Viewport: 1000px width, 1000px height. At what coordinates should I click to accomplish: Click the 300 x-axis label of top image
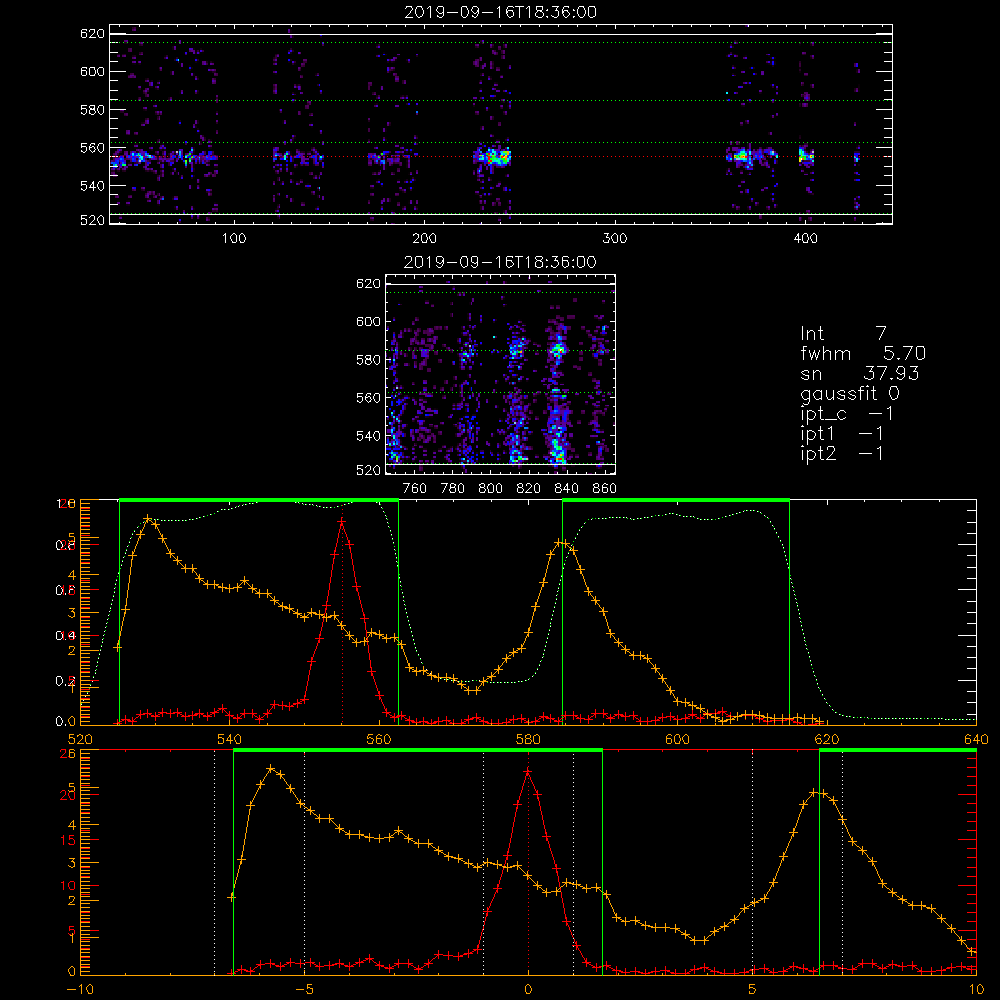(x=615, y=239)
